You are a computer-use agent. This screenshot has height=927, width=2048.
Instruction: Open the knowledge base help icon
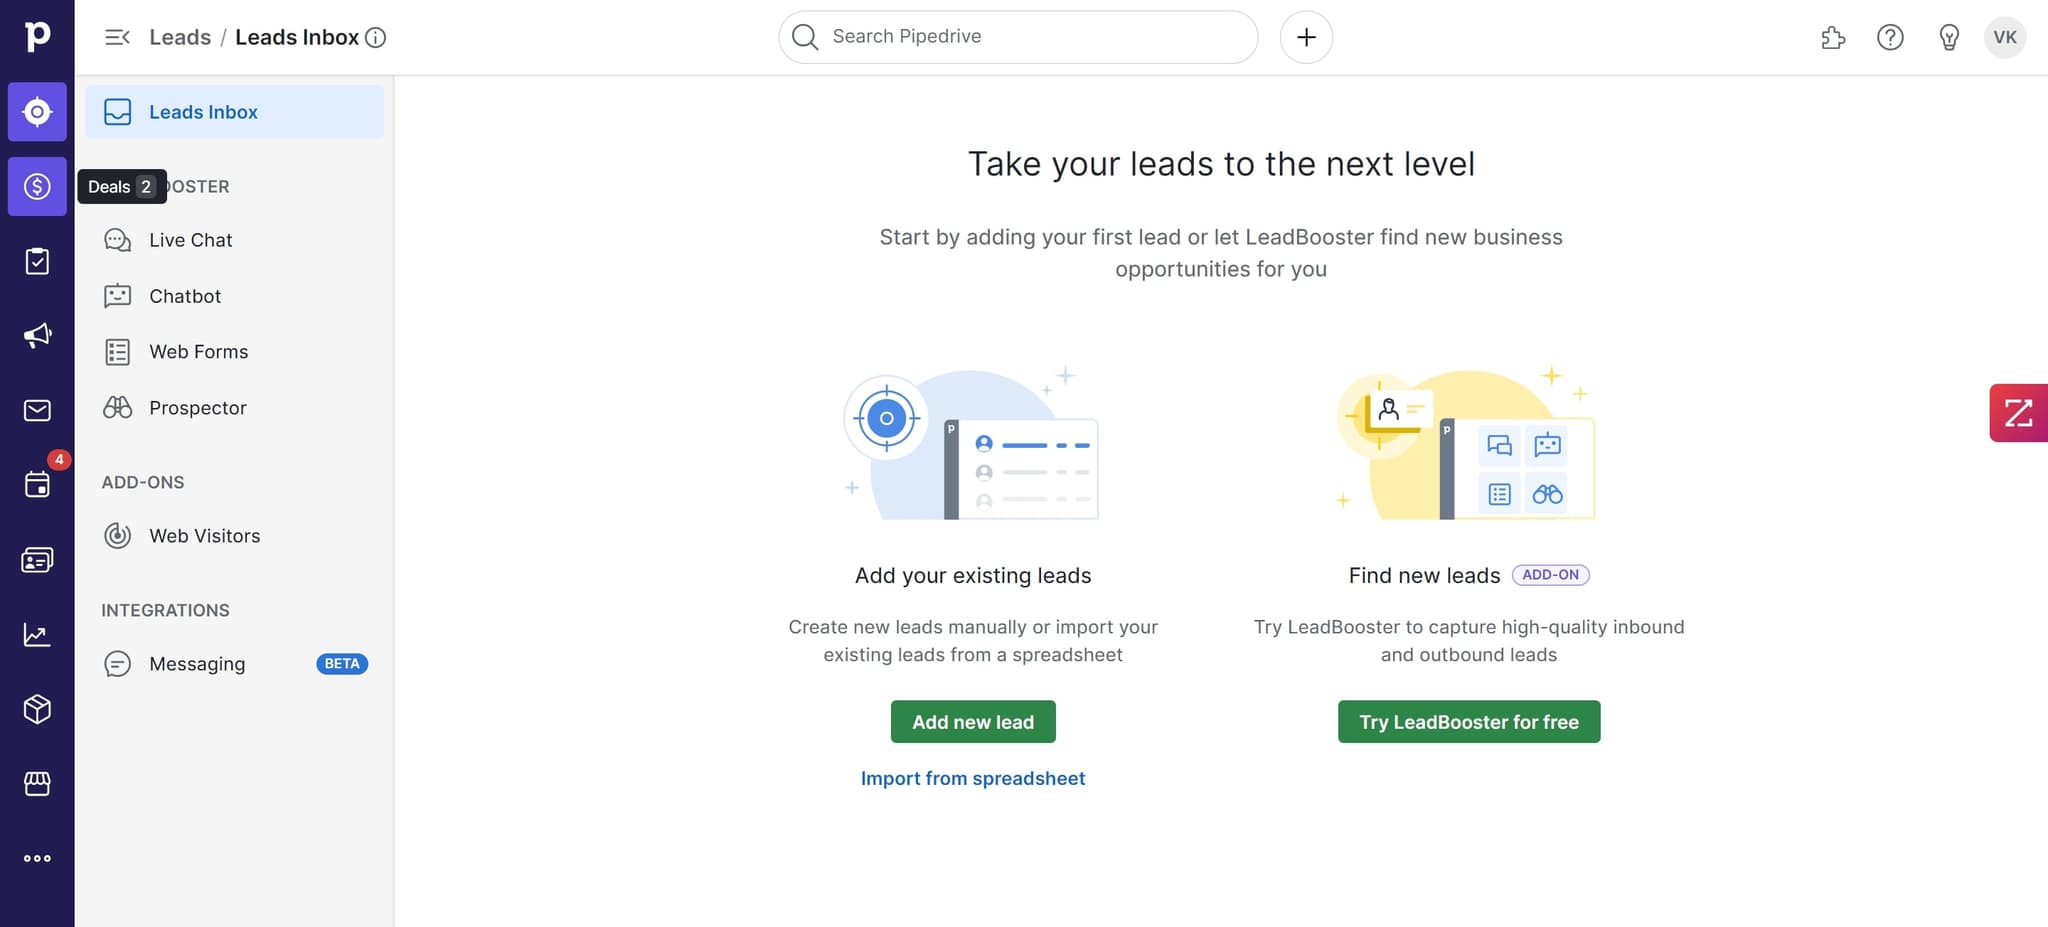point(1891,37)
